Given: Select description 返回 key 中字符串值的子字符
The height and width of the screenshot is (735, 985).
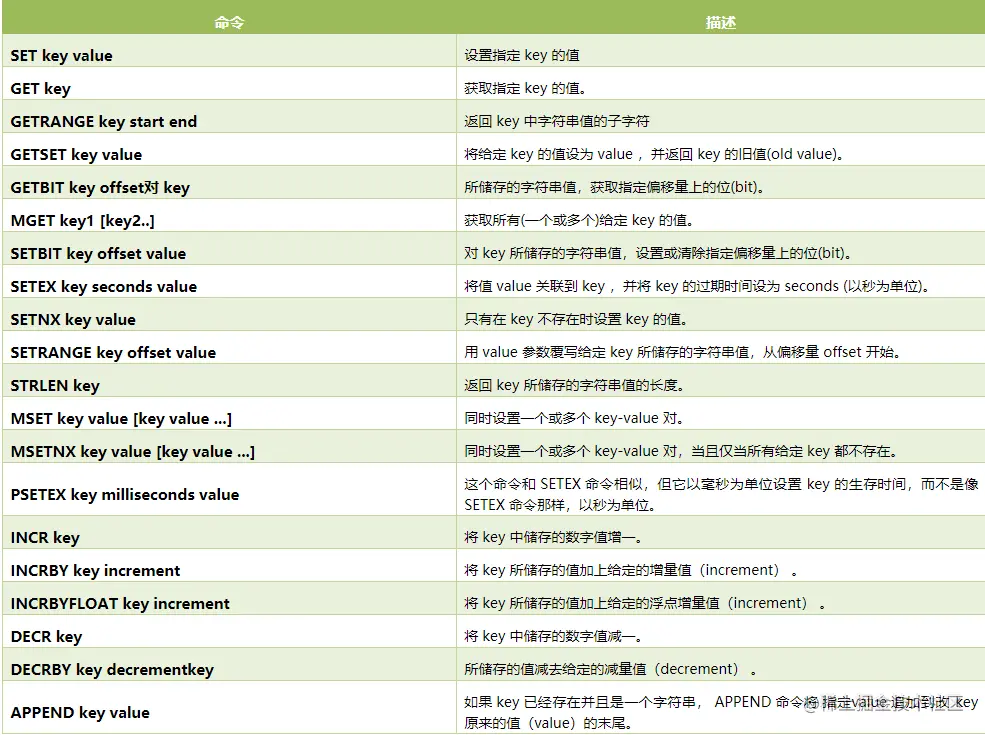Looking at the screenshot, I should [x=557, y=121].
